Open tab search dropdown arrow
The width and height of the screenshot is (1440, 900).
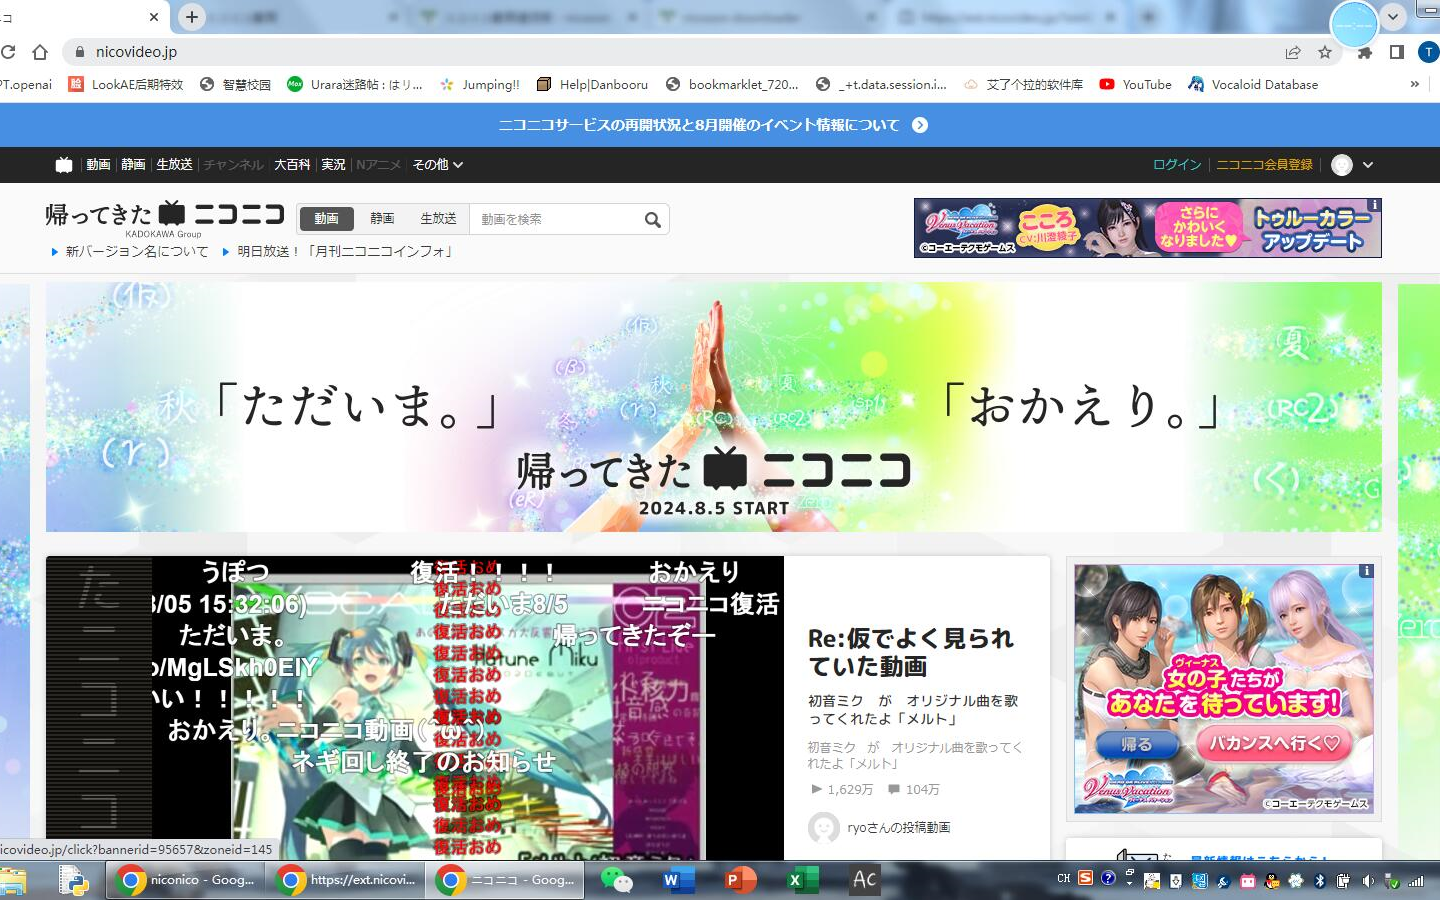pos(1393,17)
